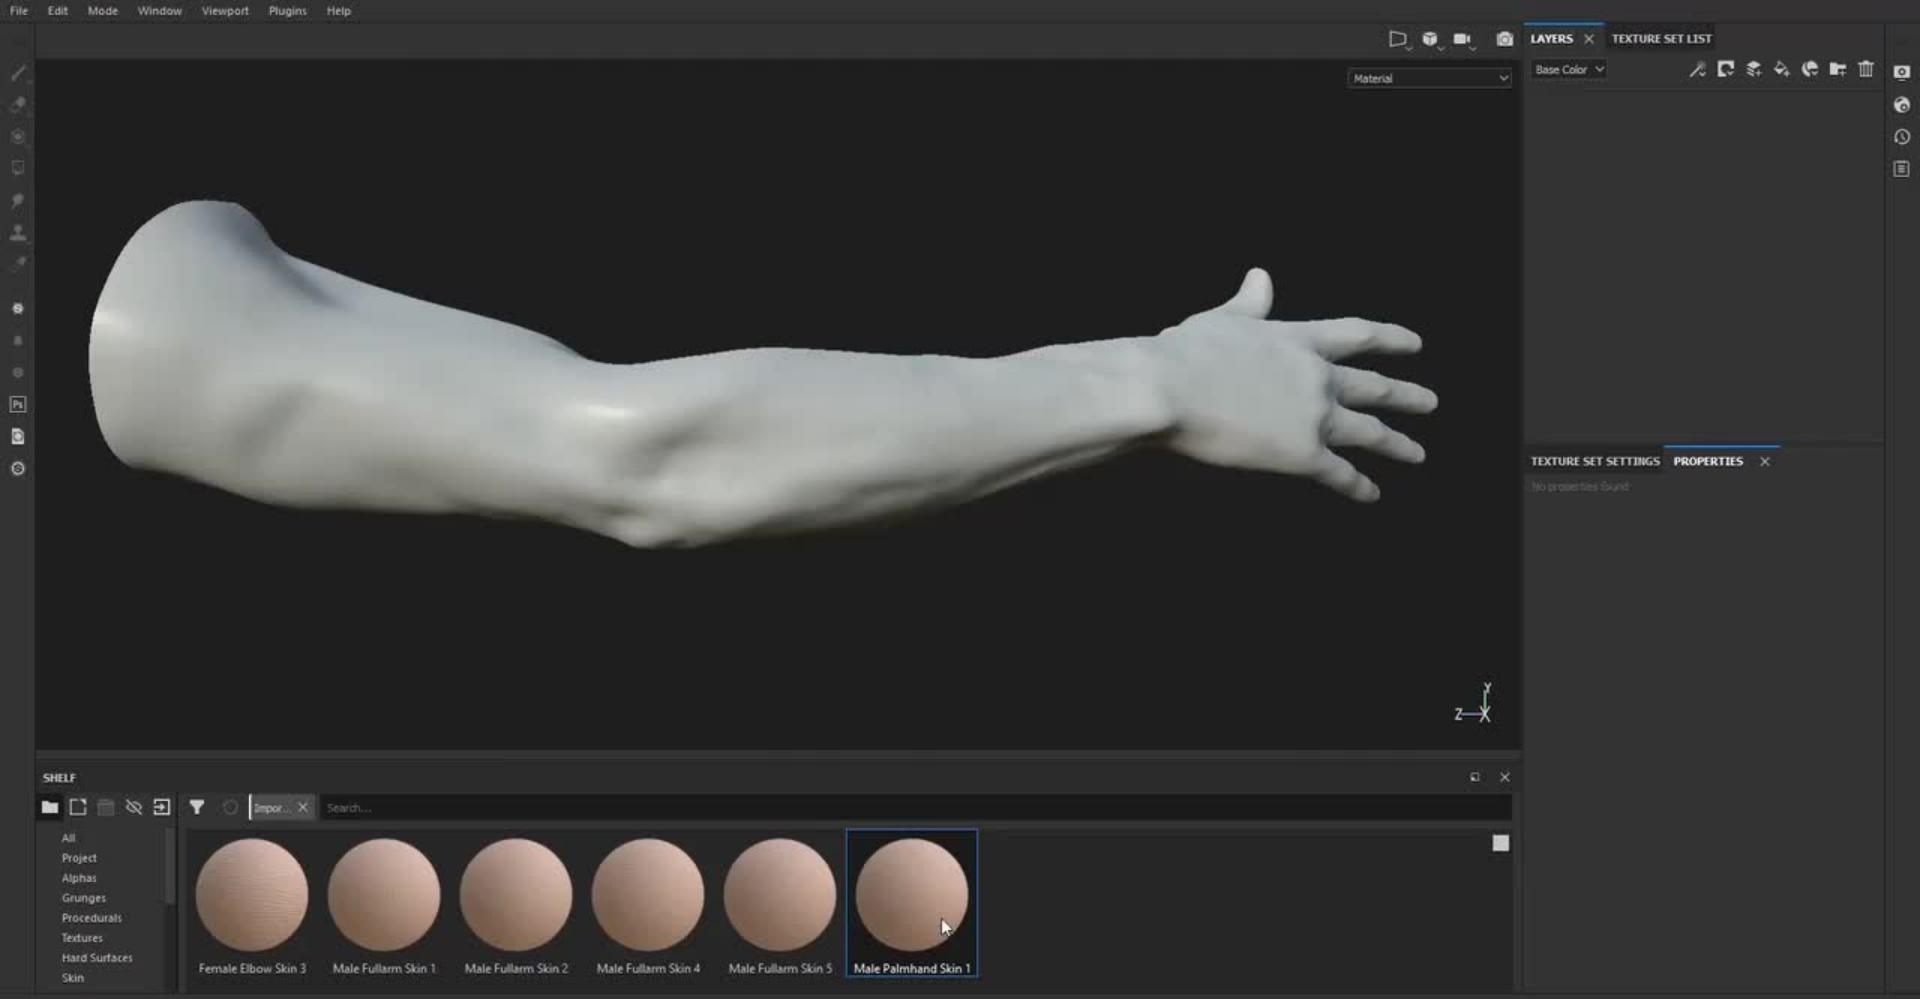Viewport: 1920px width, 999px height.
Task: Expand the perspective view mode dropdown
Action: [x=1399, y=40]
